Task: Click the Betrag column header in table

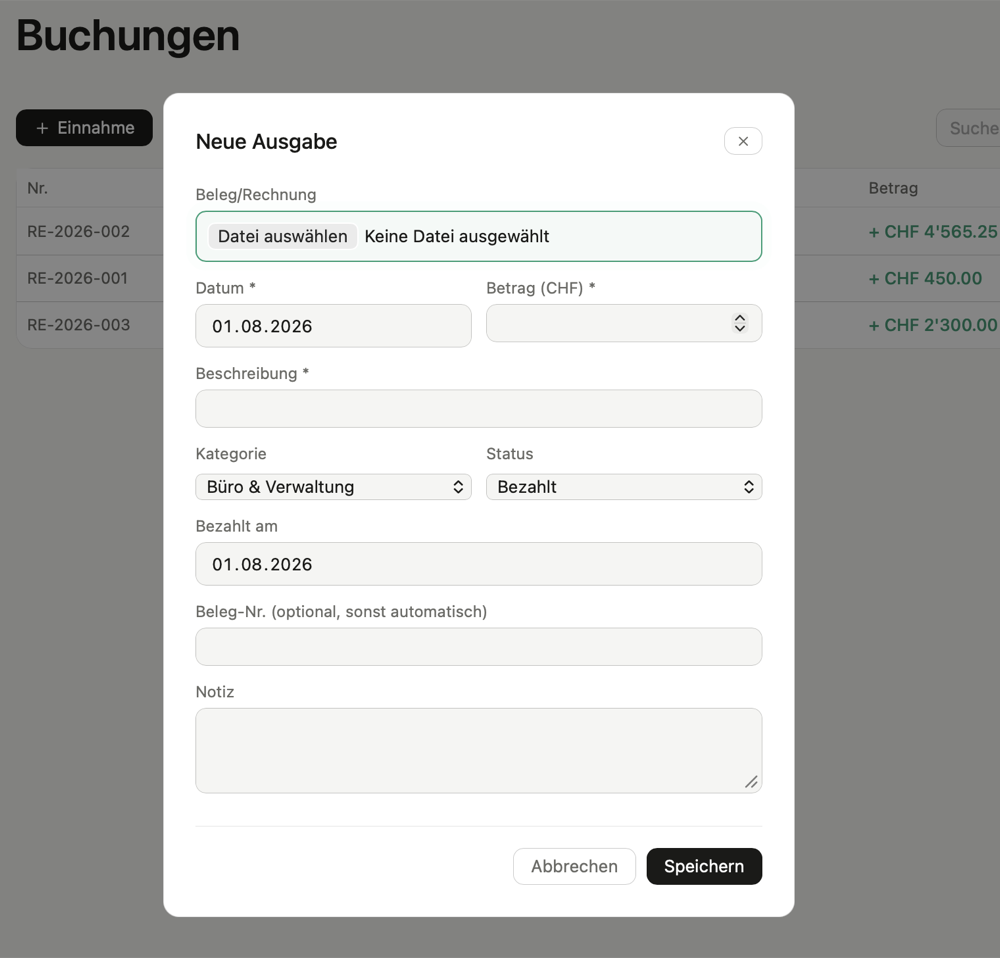Action: pos(893,188)
